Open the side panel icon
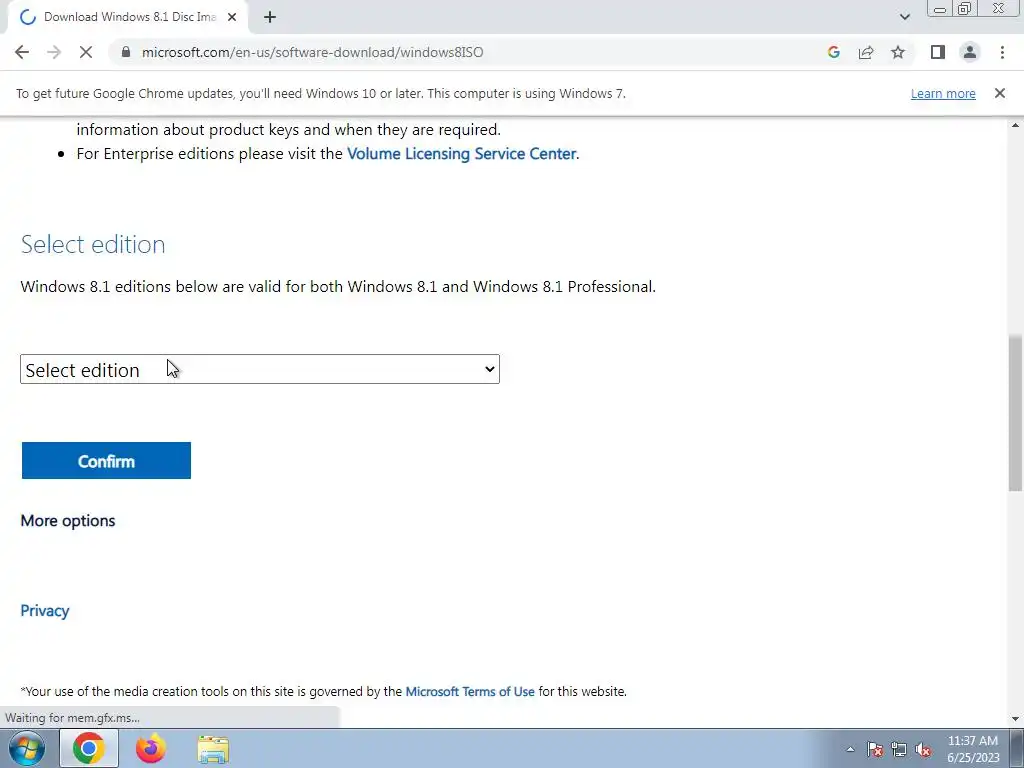This screenshot has height=768, width=1024. pos(938,52)
